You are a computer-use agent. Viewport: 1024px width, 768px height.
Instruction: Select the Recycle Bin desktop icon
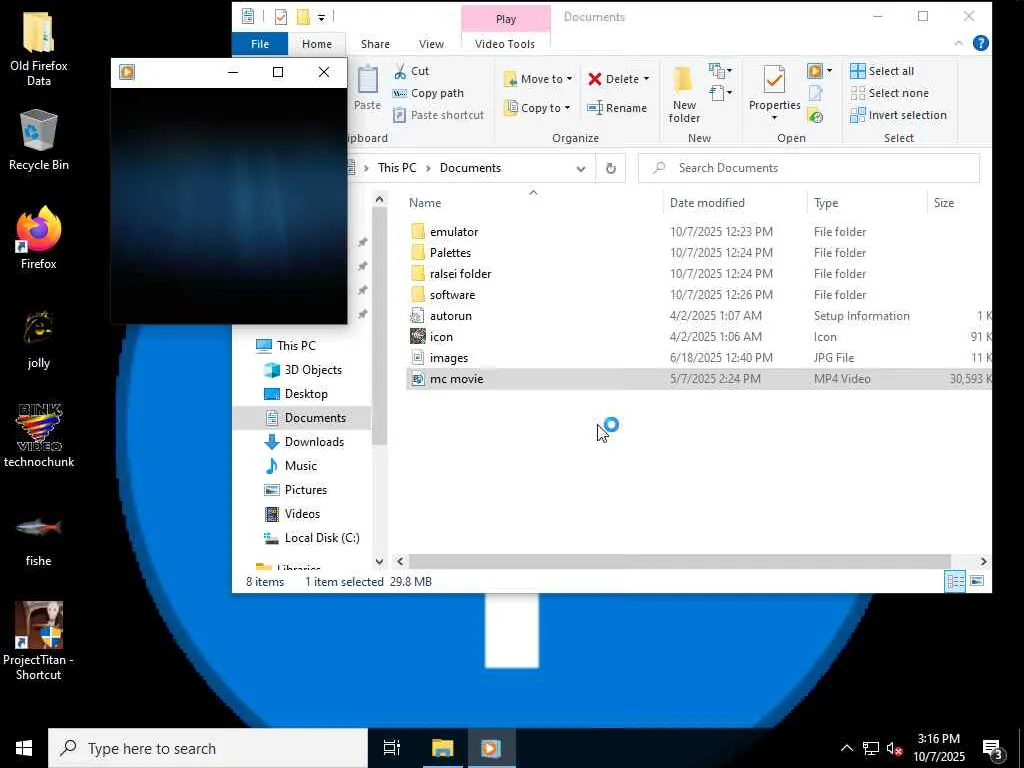pos(39,140)
